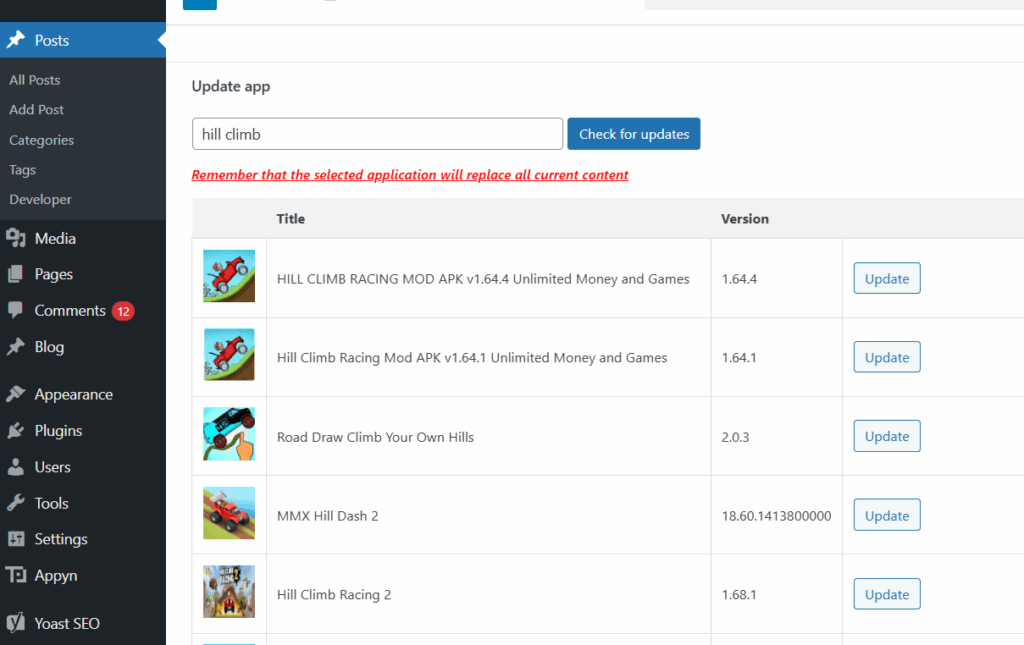Click the Appearance paintbrush icon
Image resolution: width=1024 pixels, height=645 pixels.
(x=19, y=394)
